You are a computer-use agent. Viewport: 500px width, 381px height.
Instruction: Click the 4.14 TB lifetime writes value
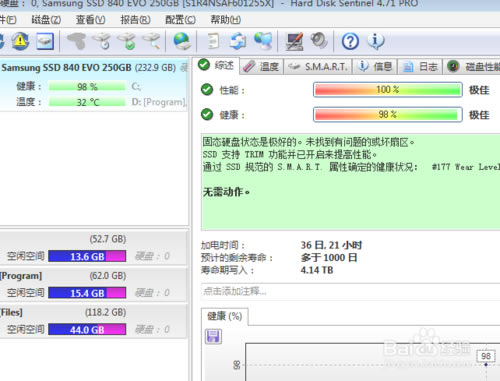click(317, 270)
